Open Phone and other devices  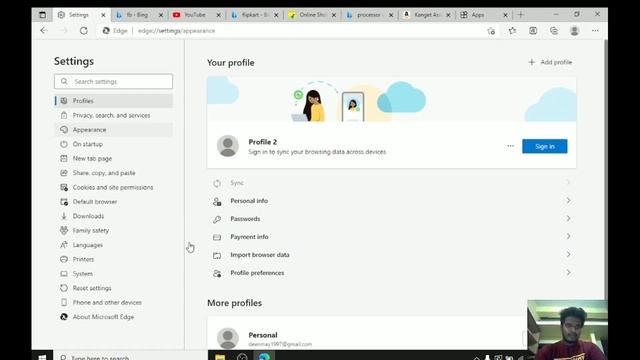click(x=114, y=302)
